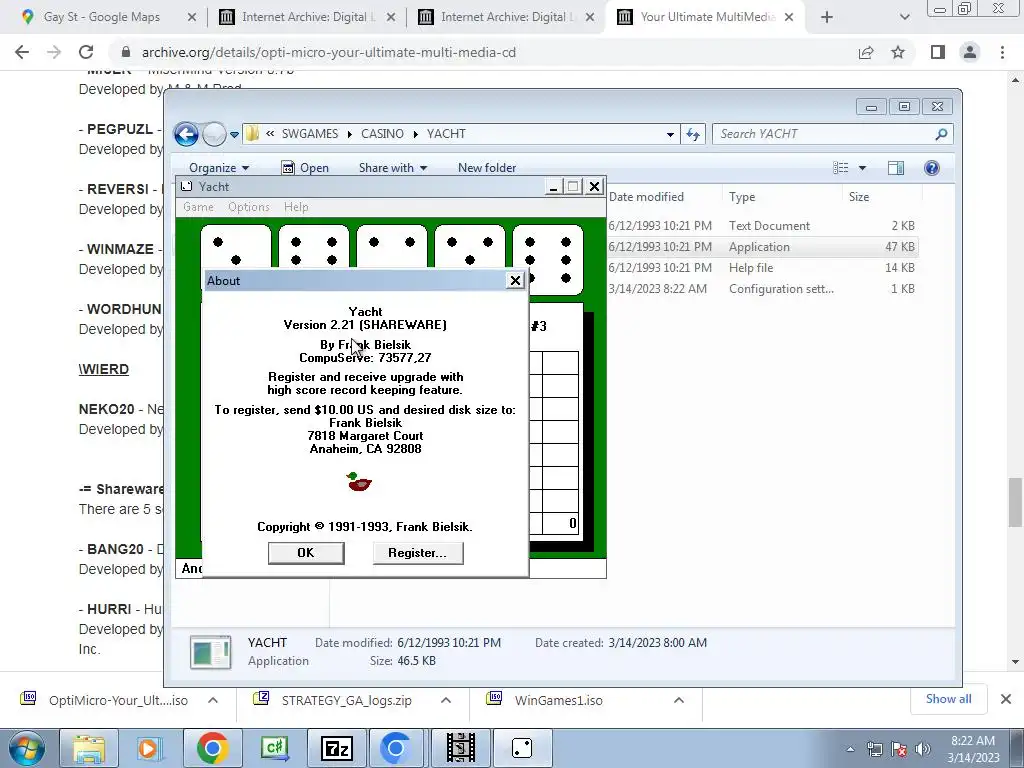Click the archive.org URL in address bar
Viewport: 1024px width, 768px height.
click(328, 52)
